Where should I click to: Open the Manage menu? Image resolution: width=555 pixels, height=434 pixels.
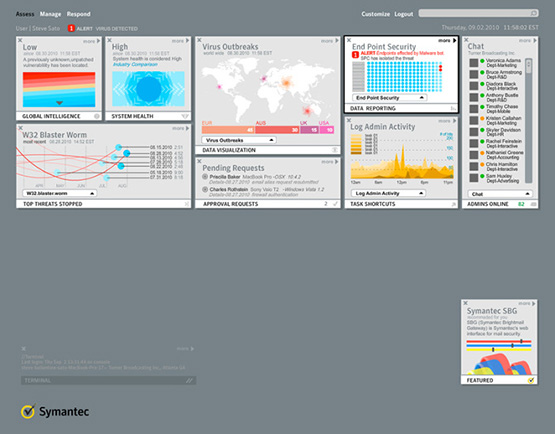(x=50, y=14)
